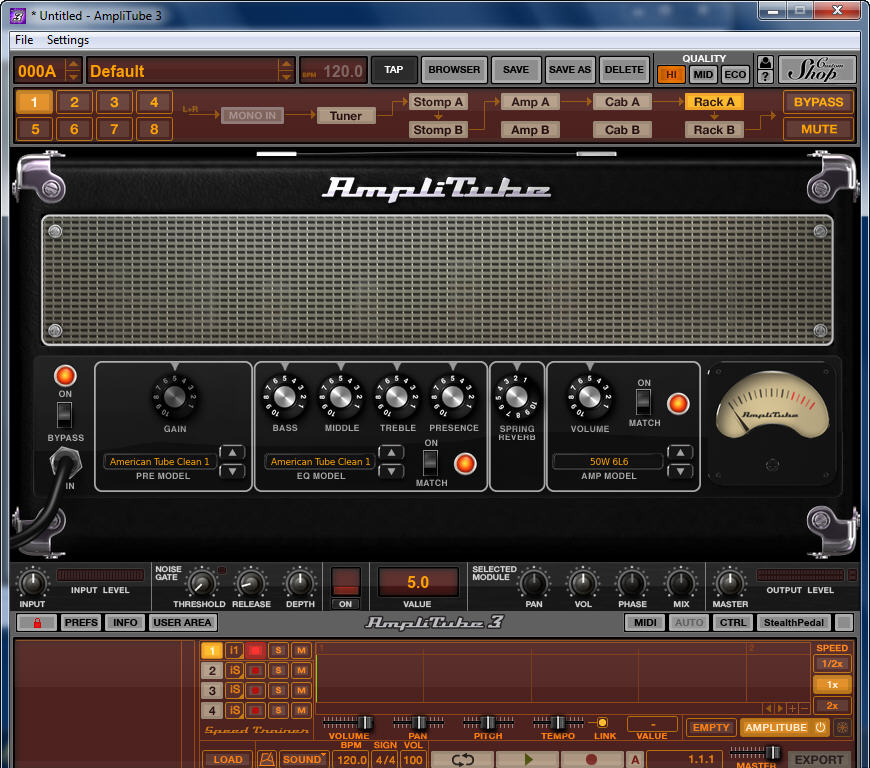Zoom out timeline with minus icon
The width and height of the screenshot is (870, 768).
[804, 708]
